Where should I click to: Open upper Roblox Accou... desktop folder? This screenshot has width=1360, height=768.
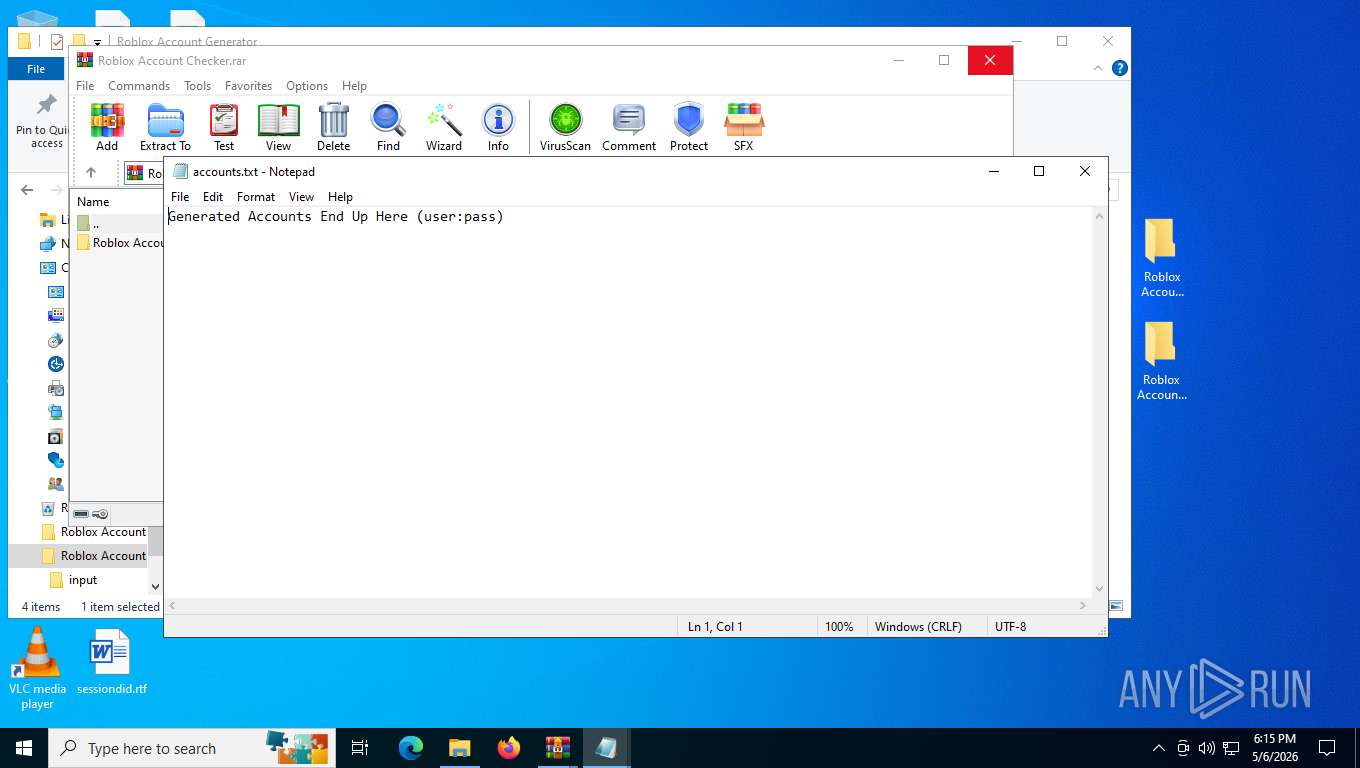click(x=1162, y=258)
